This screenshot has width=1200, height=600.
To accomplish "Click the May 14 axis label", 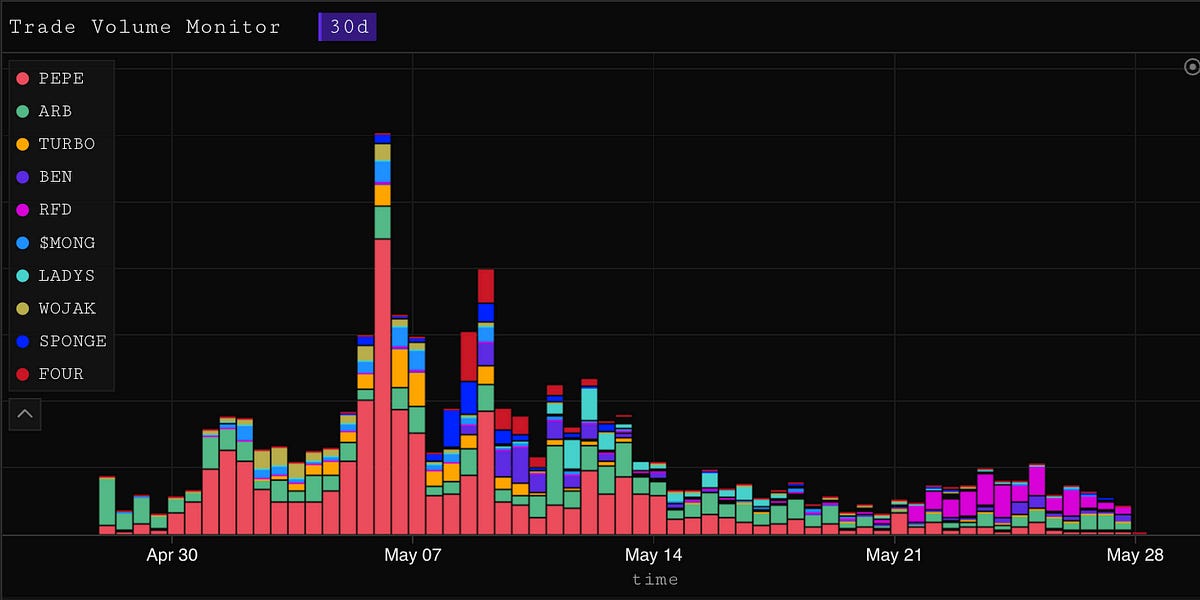I will pyautogui.click(x=654, y=555).
